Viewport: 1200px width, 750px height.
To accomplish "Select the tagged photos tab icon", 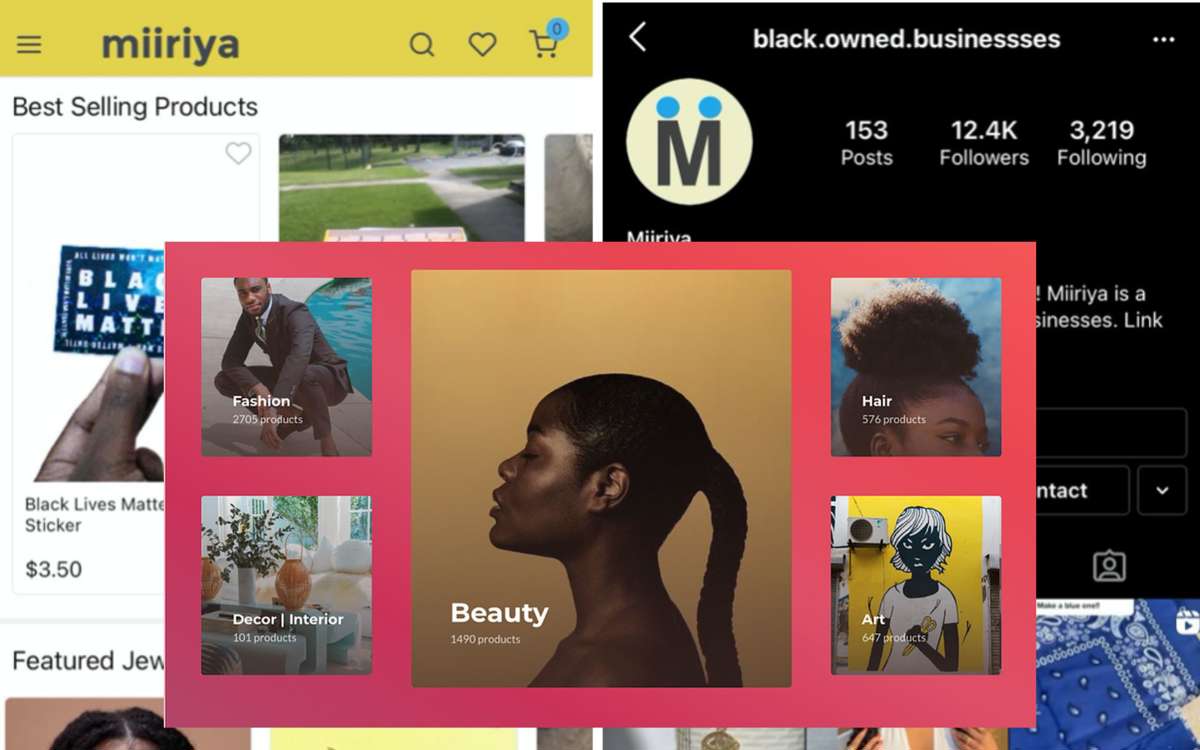I will (x=1109, y=566).
